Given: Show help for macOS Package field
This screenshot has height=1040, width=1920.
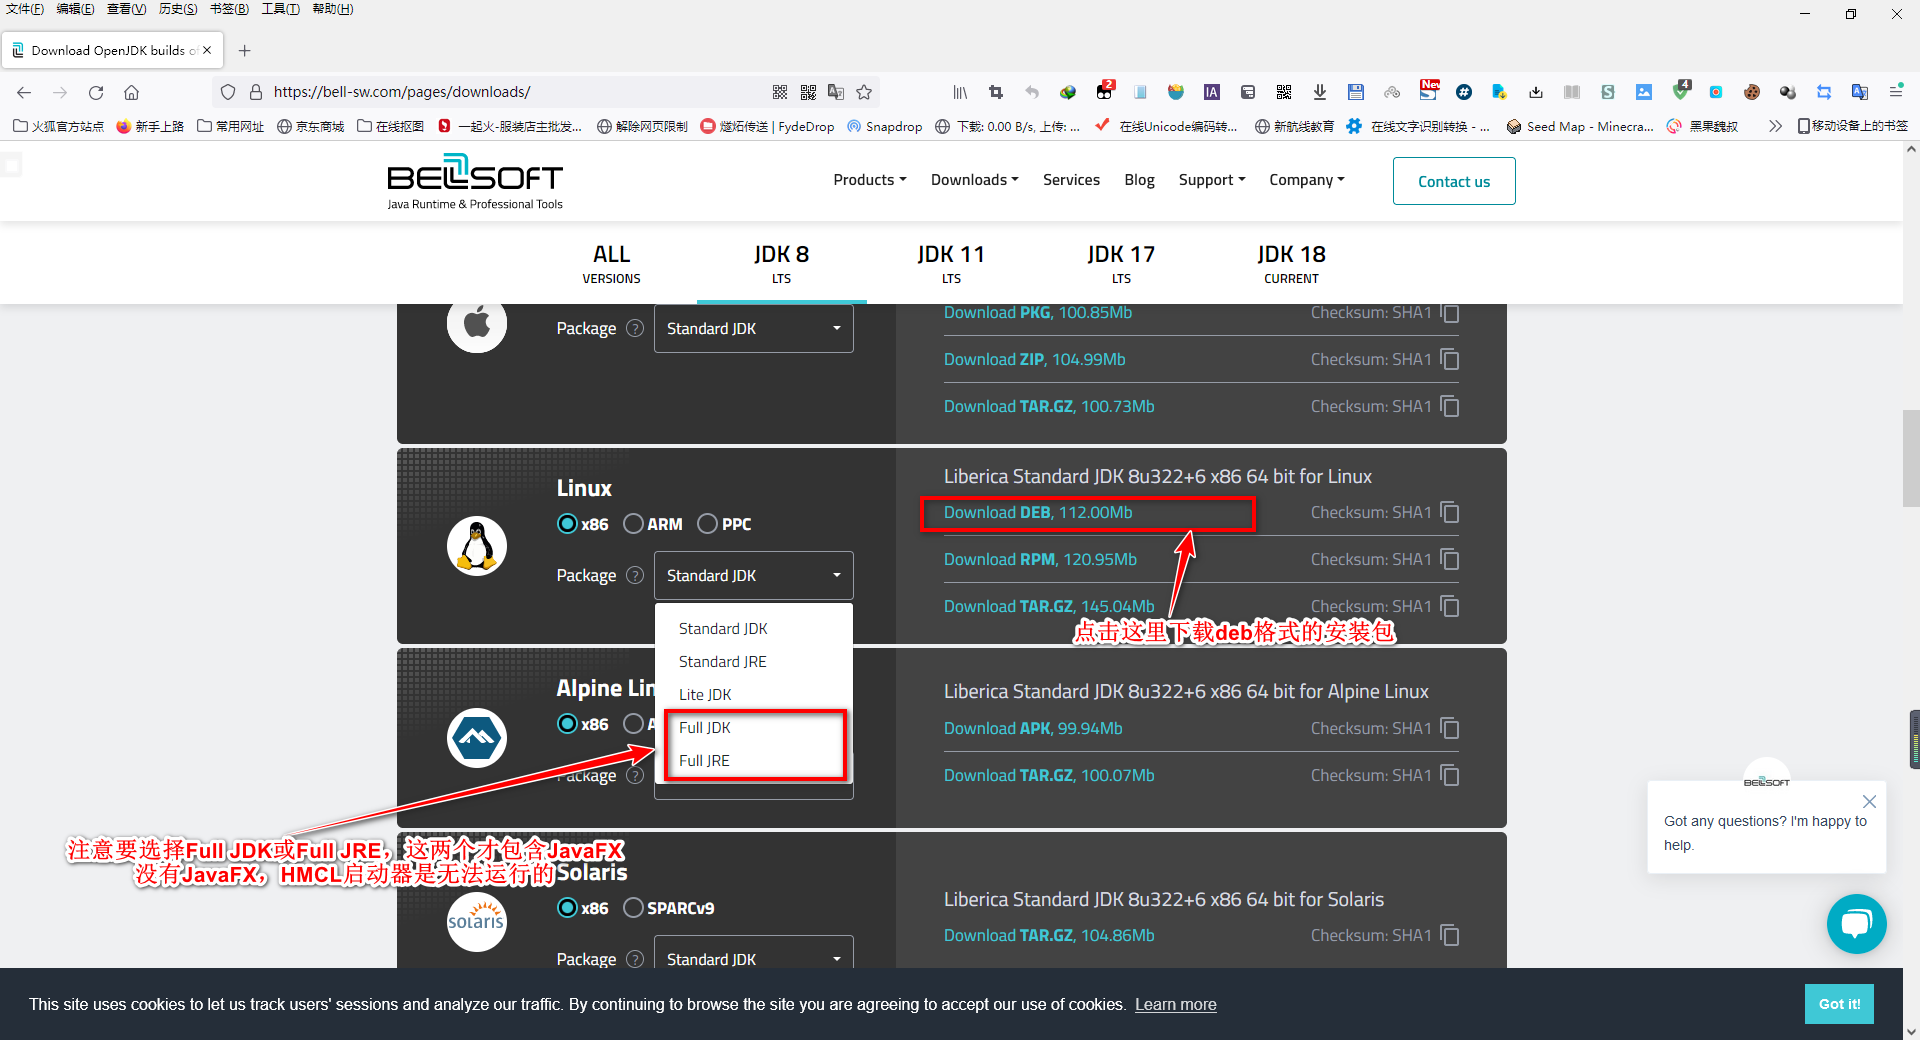Looking at the screenshot, I should tap(635, 328).
